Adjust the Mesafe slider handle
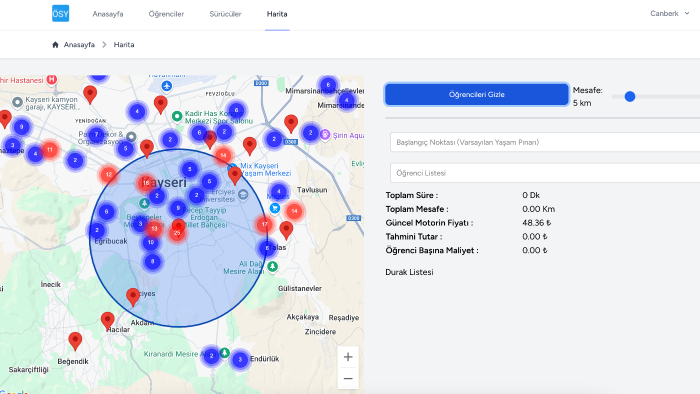The height and width of the screenshot is (394, 700). click(x=629, y=96)
